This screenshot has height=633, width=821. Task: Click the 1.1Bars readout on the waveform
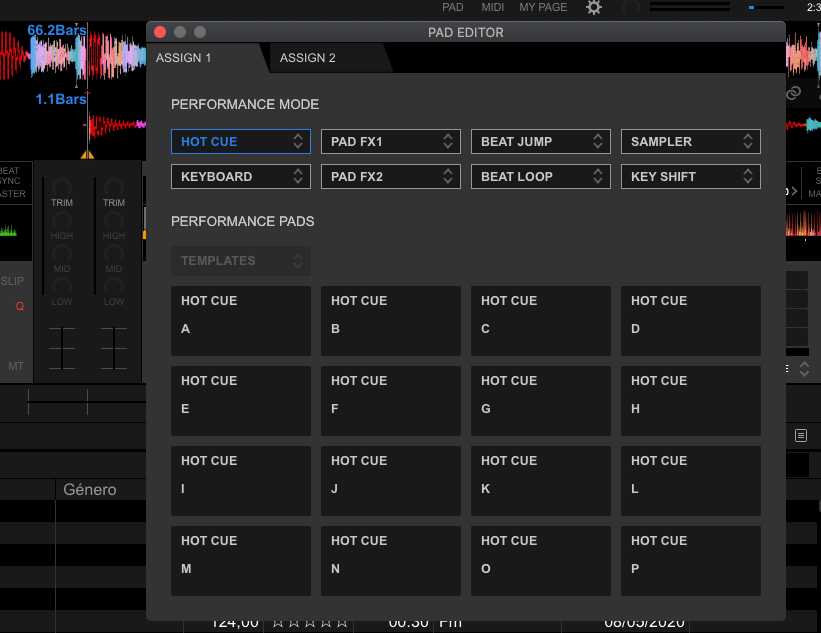coord(61,99)
